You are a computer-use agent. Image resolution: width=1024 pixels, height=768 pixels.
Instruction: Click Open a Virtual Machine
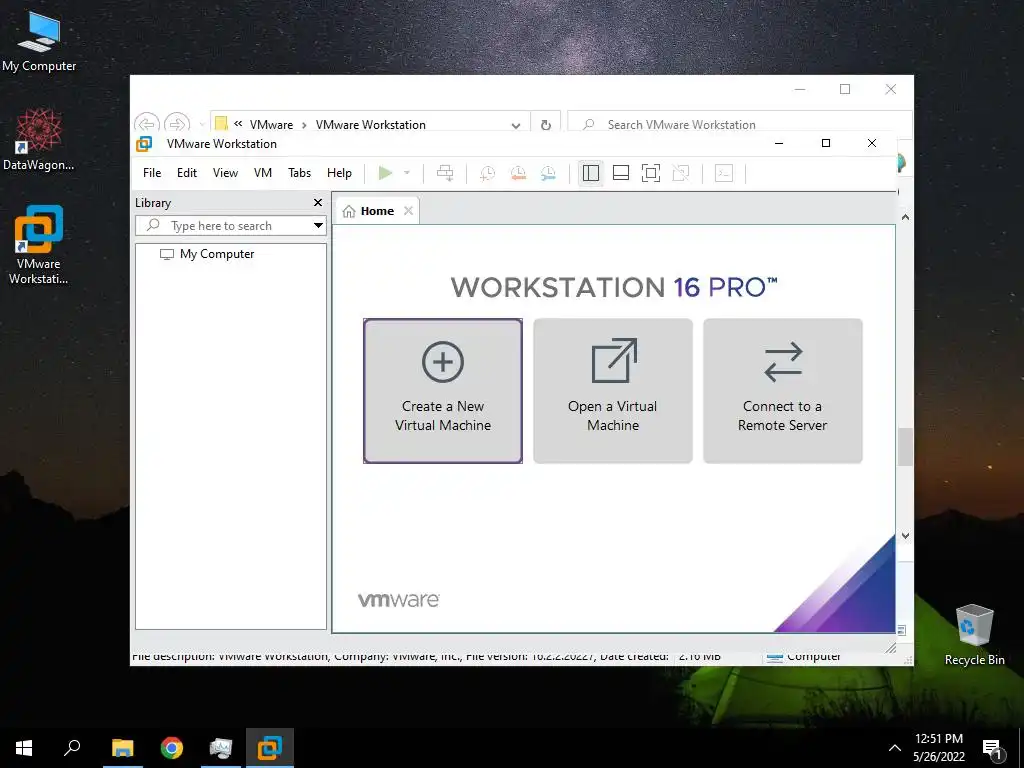click(x=613, y=391)
